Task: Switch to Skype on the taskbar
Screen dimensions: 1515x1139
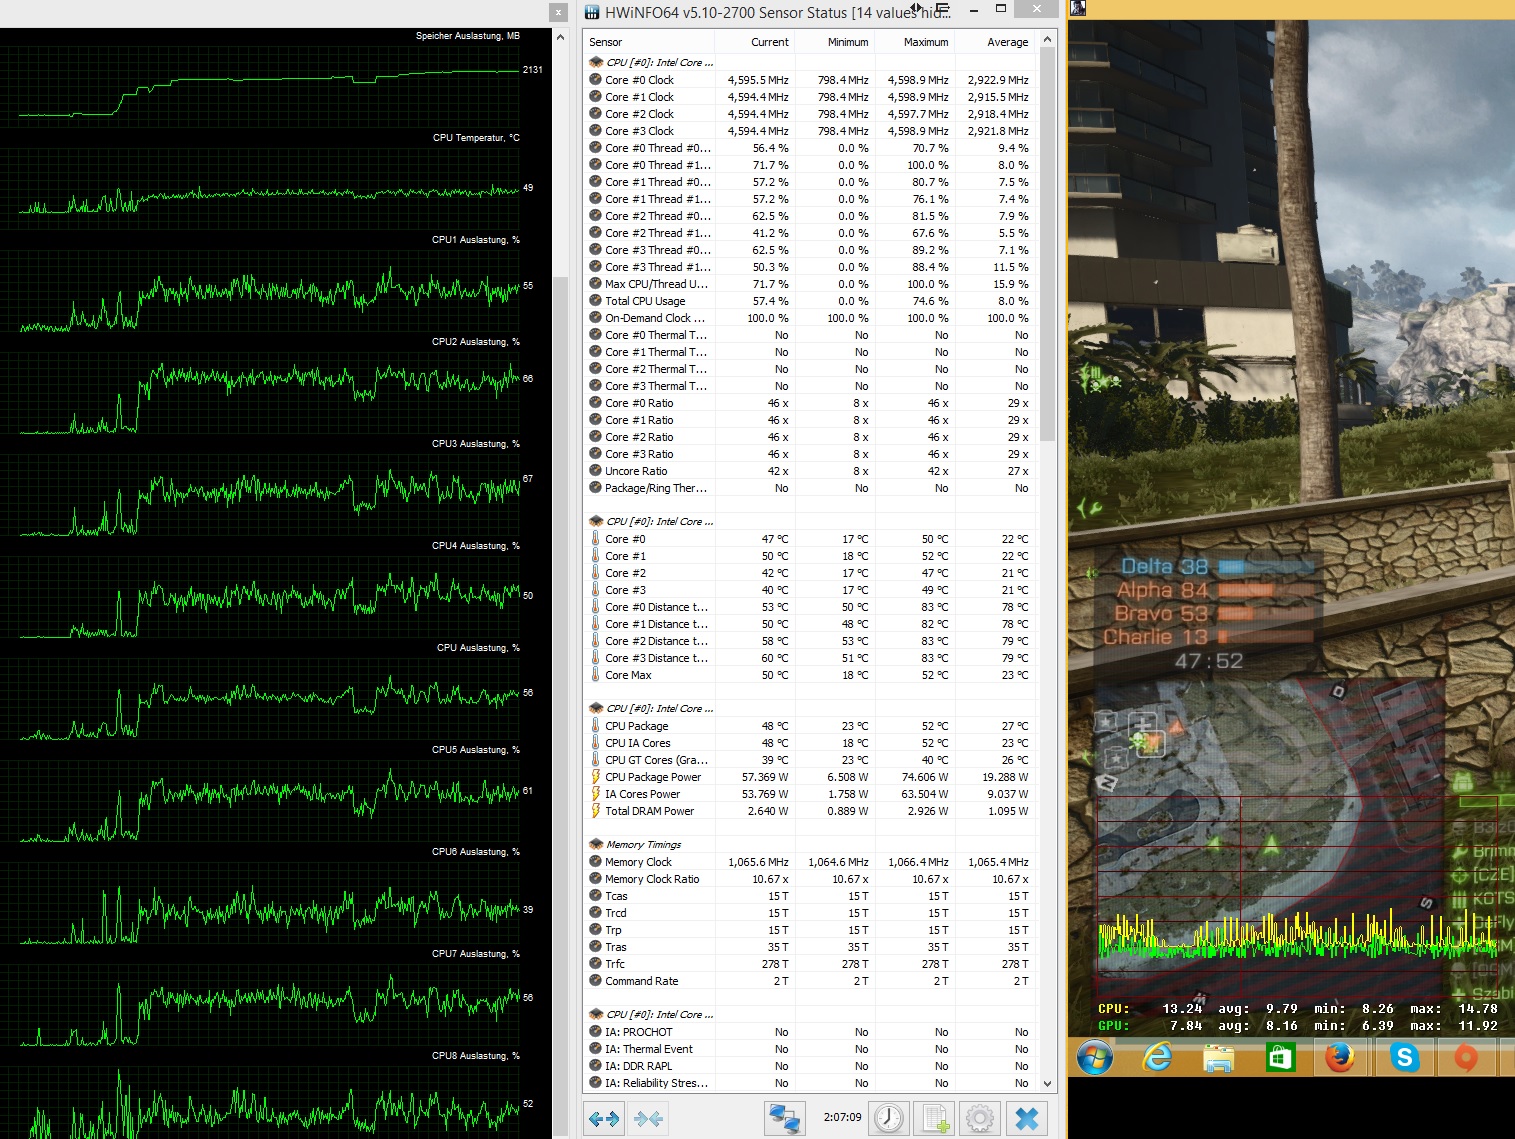Action: coord(1404,1057)
